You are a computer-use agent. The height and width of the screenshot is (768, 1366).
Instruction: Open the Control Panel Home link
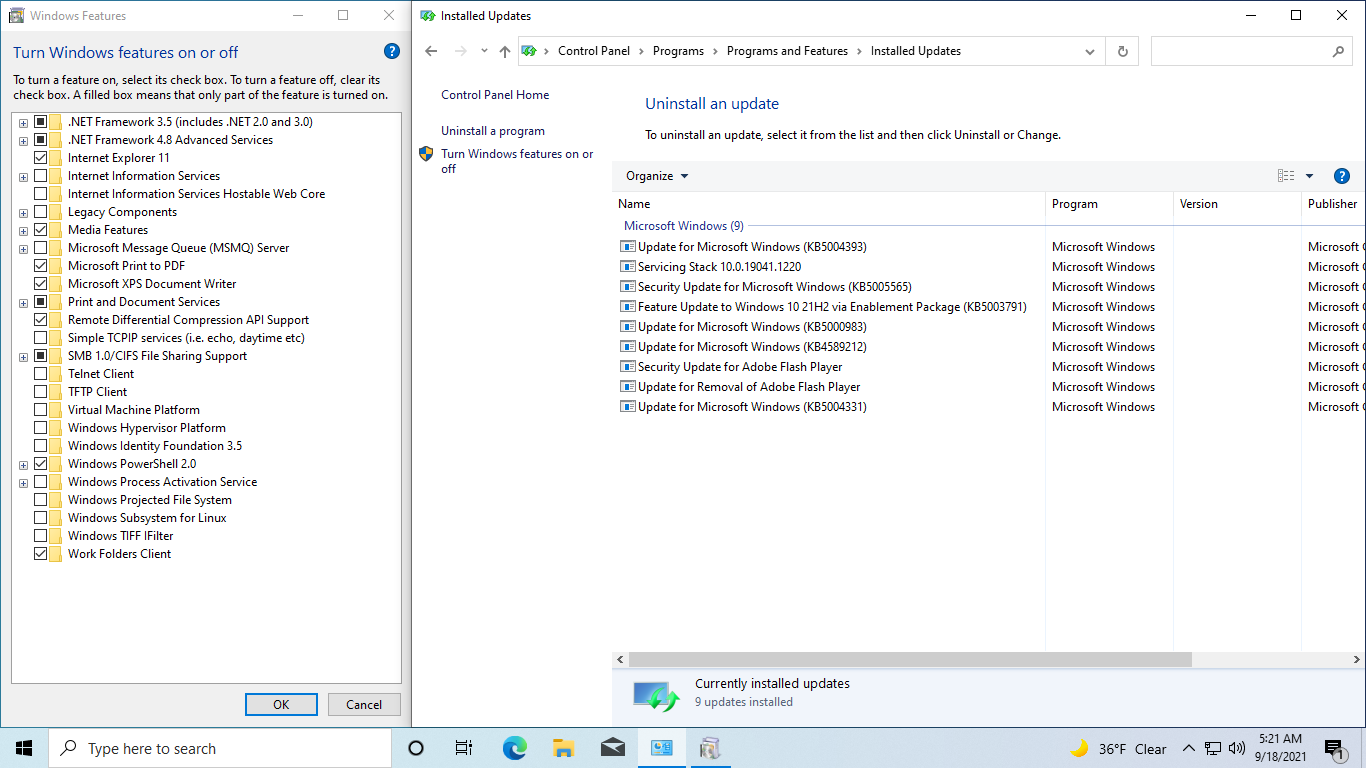[495, 95]
